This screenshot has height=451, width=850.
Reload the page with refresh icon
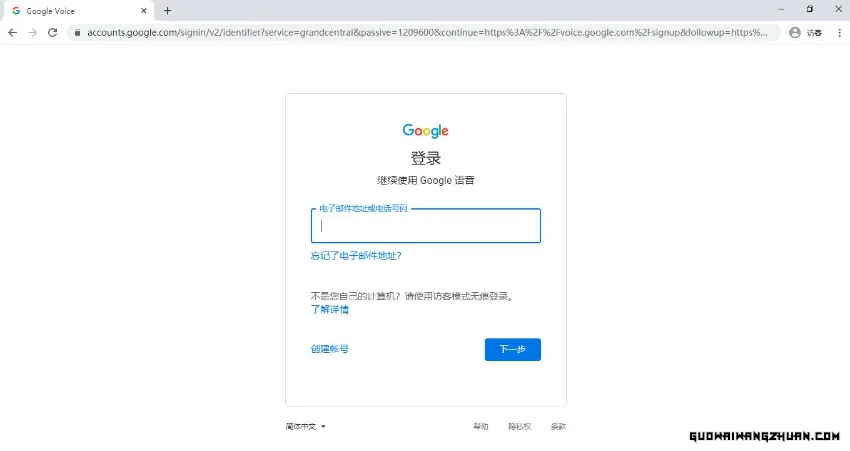click(53, 33)
